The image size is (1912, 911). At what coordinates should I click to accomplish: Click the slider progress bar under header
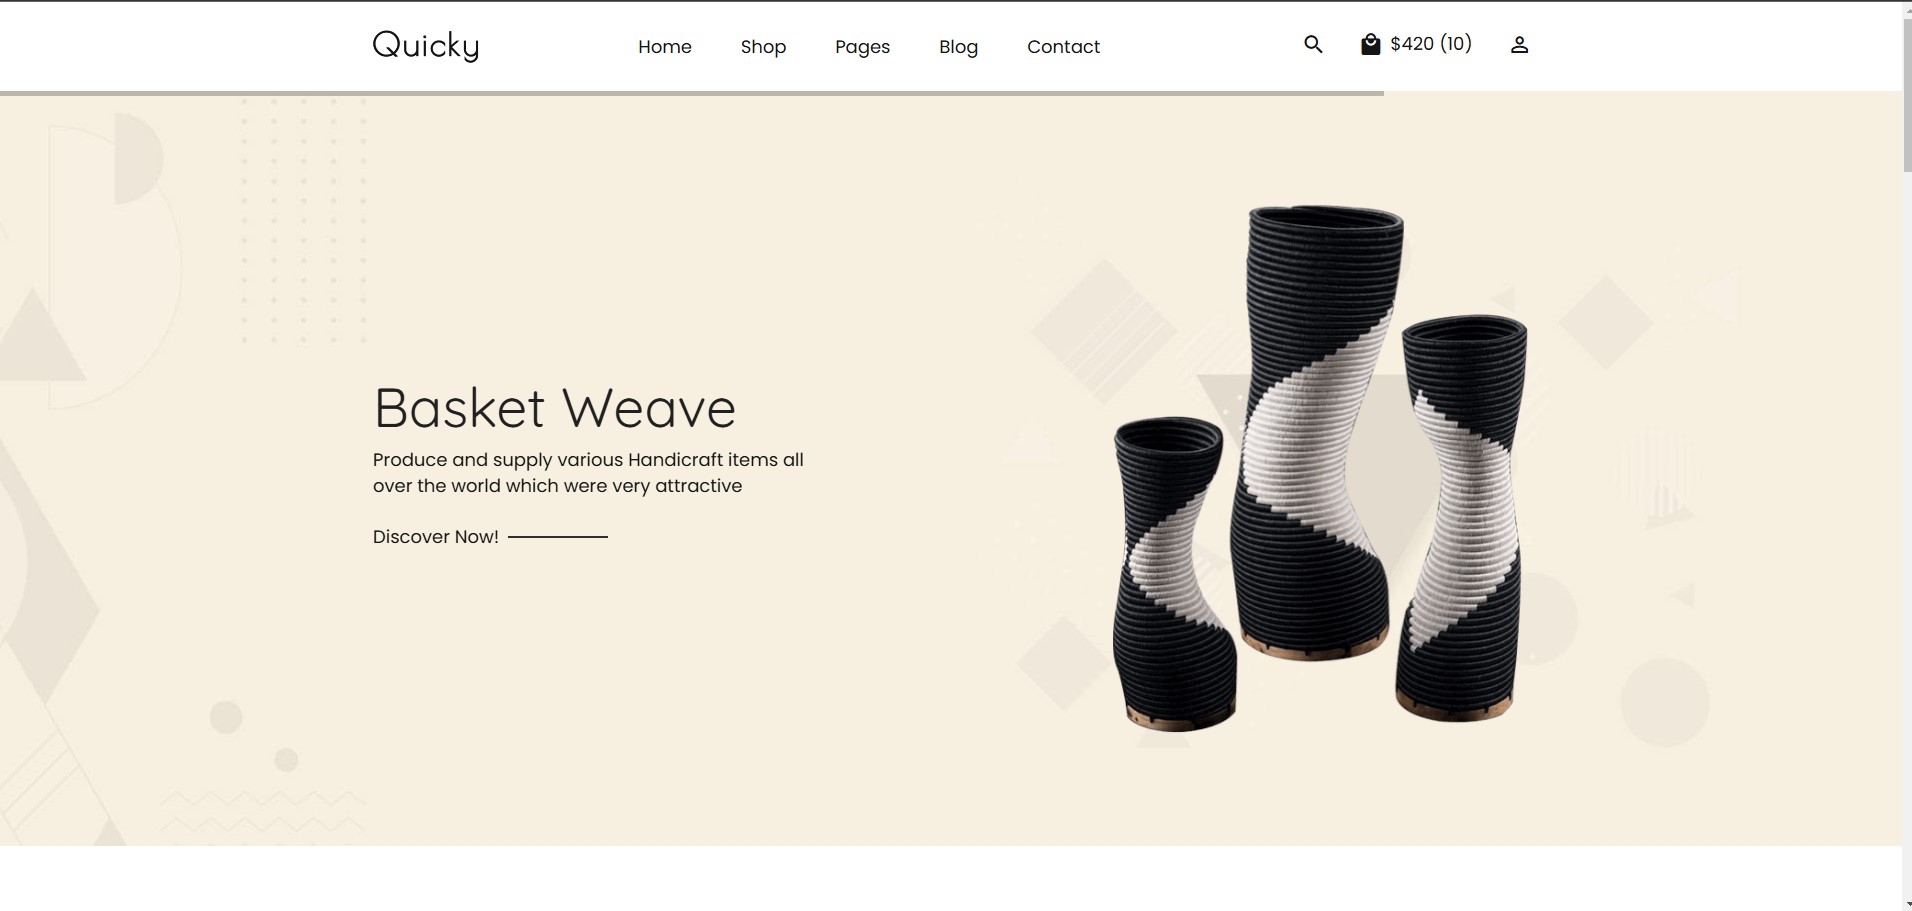click(x=692, y=93)
